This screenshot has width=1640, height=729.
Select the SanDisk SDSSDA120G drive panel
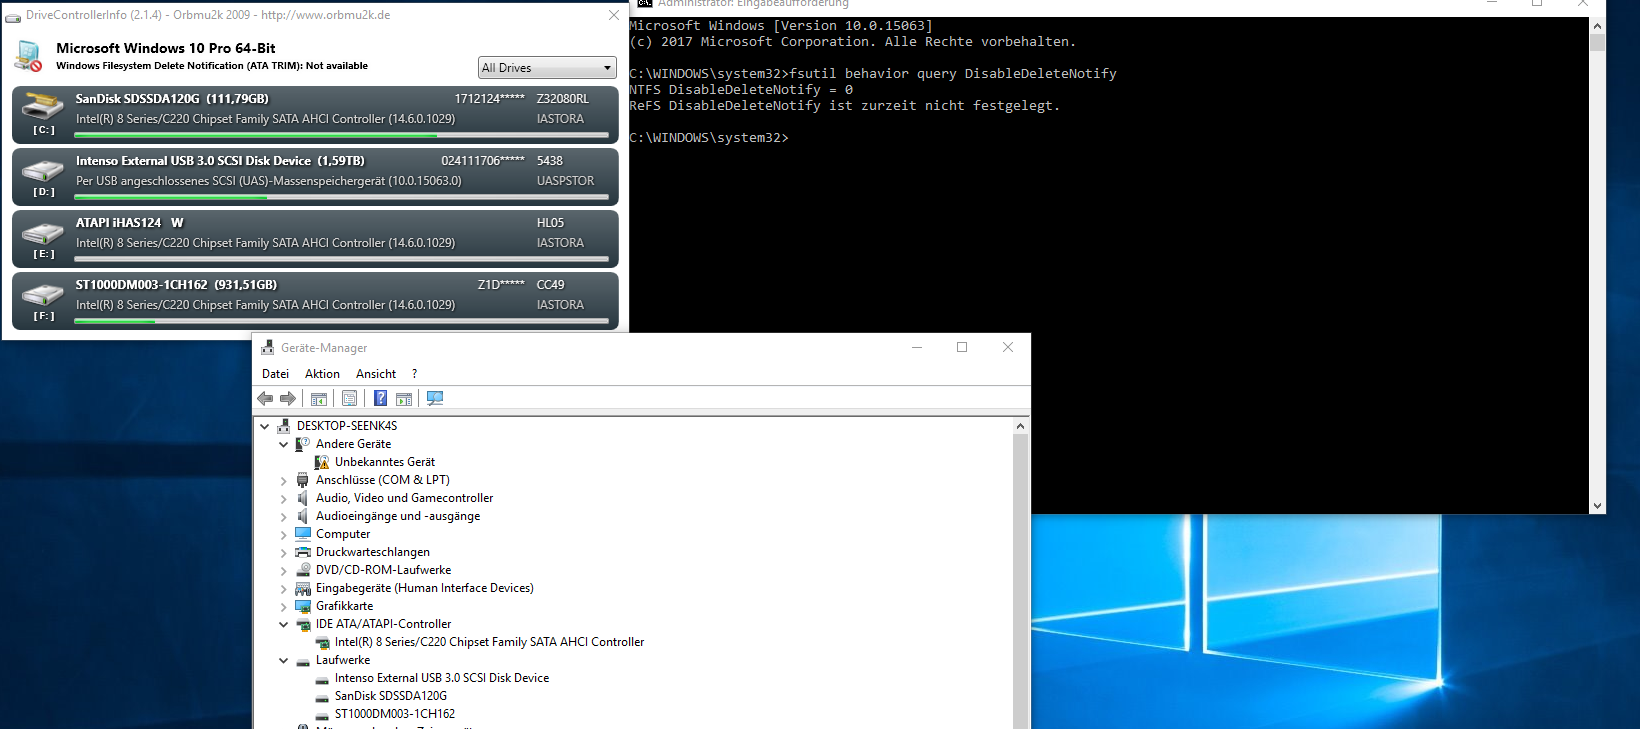pos(315,115)
